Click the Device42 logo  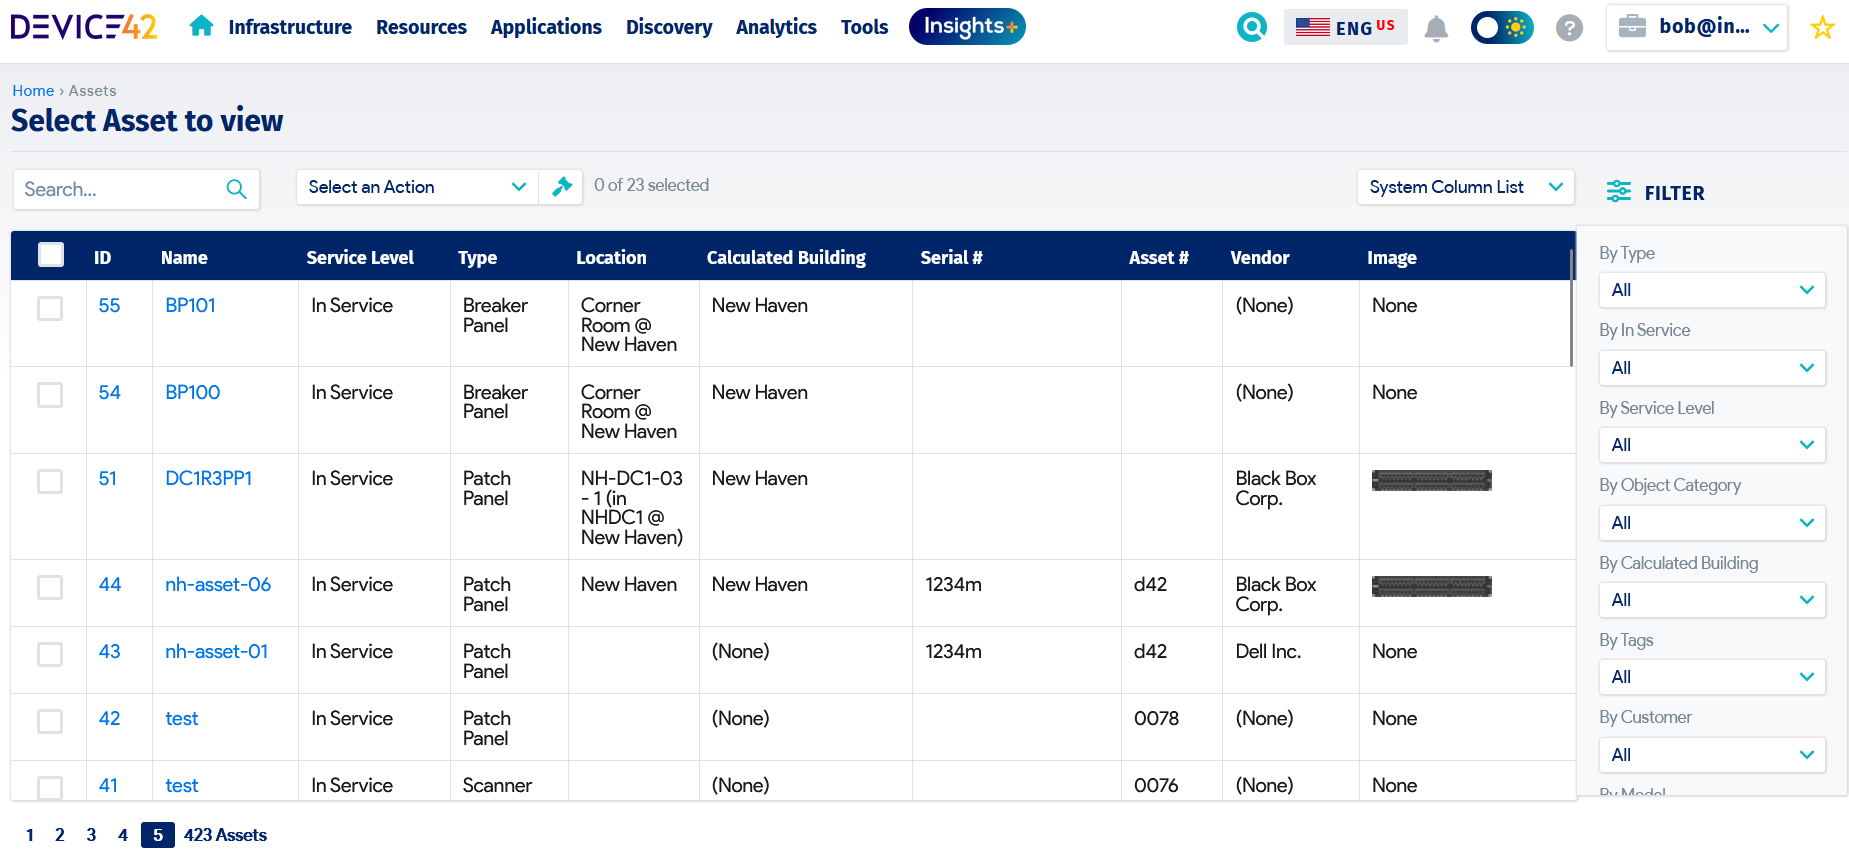click(x=84, y=27)
